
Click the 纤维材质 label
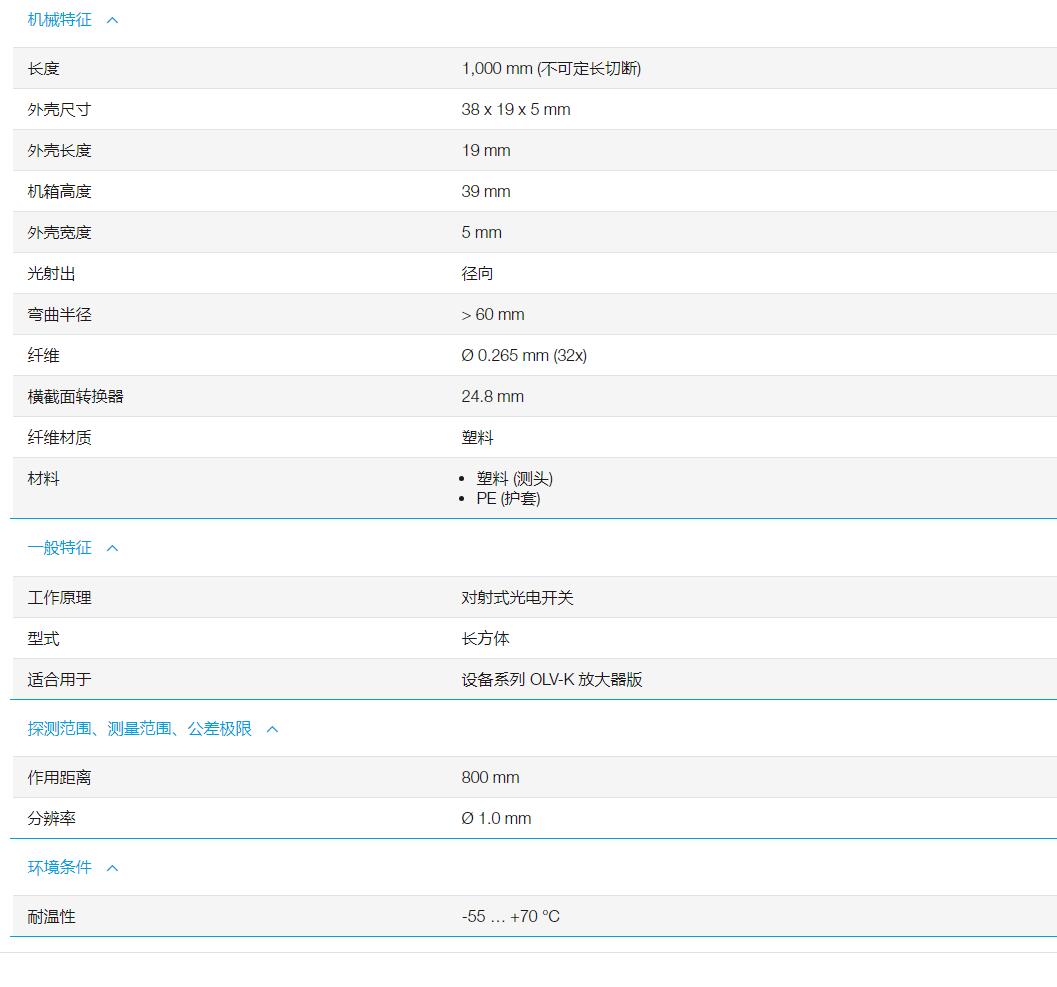[x=52, y=437]
